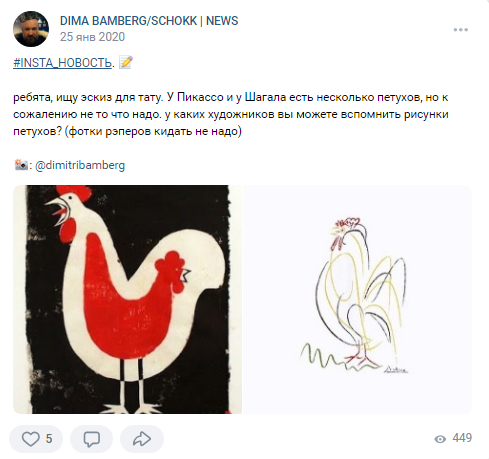Click the camera emoji before the mention
The height and width of the screenshot is (459, 489).
[x=21, y=165]
